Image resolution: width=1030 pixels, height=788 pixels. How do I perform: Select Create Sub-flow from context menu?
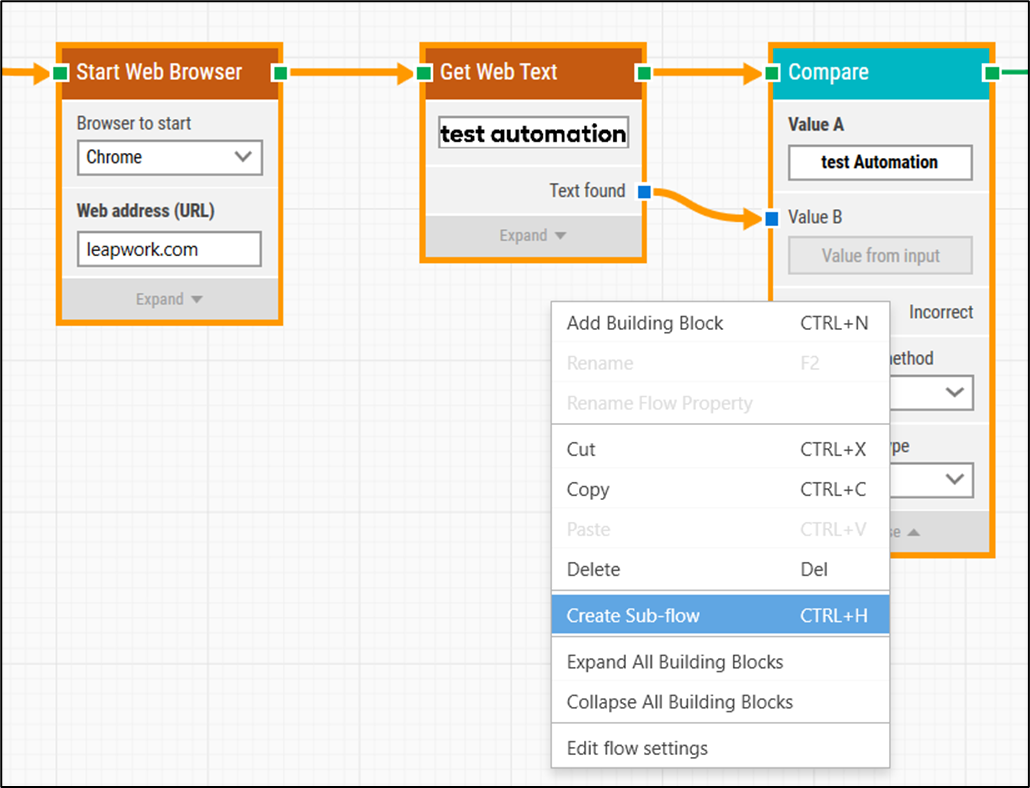[x=720, y=615]
